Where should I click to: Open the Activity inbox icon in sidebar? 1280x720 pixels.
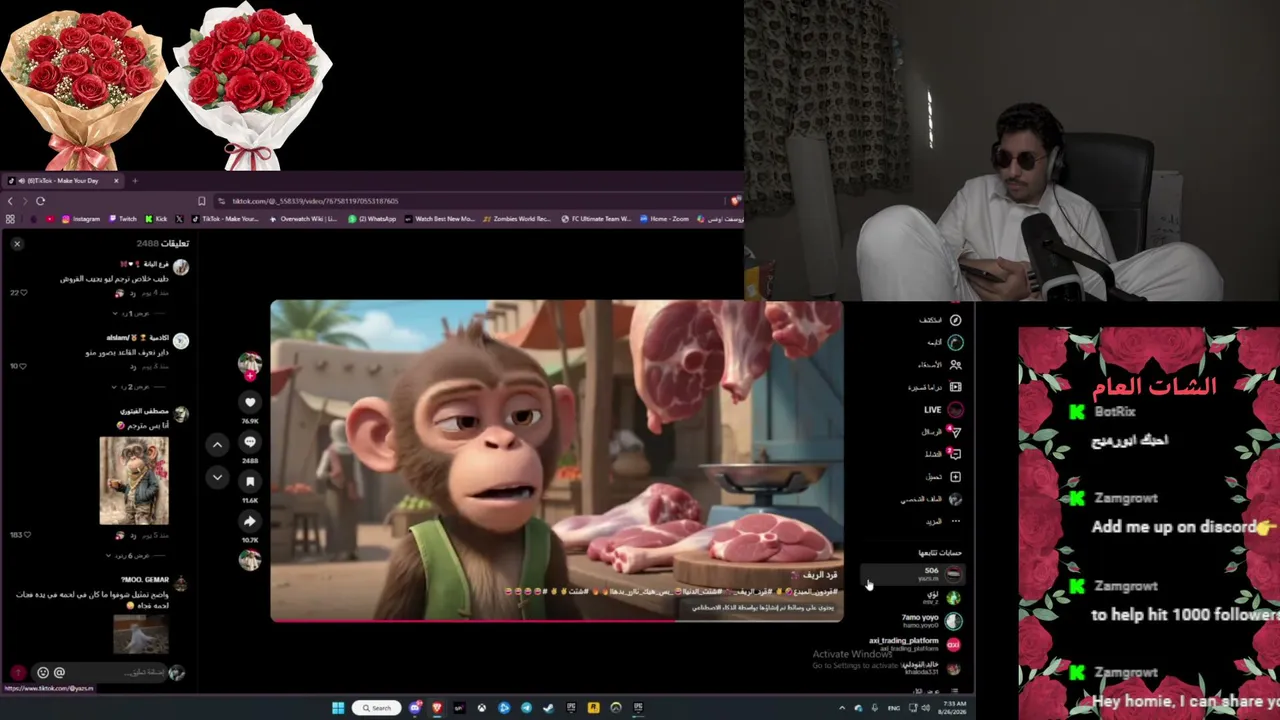pos(955,454)
